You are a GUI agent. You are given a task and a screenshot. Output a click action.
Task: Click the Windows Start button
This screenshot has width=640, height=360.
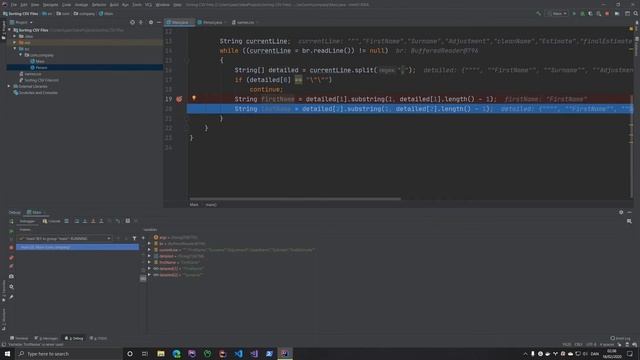coord(7,353)
